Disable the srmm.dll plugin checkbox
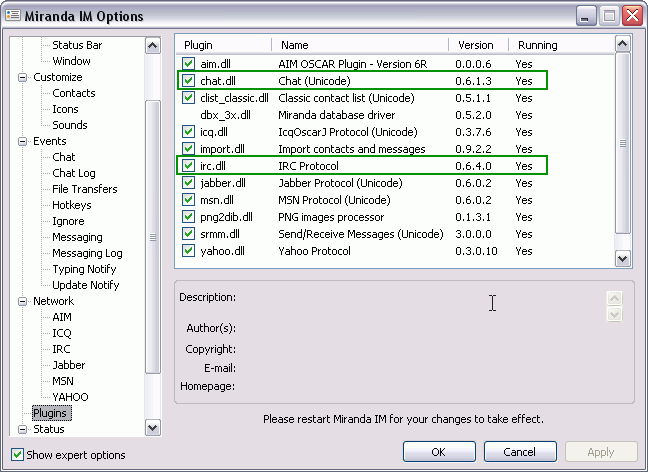The height and width of the screenshot is (472, 648). point(188,234)
